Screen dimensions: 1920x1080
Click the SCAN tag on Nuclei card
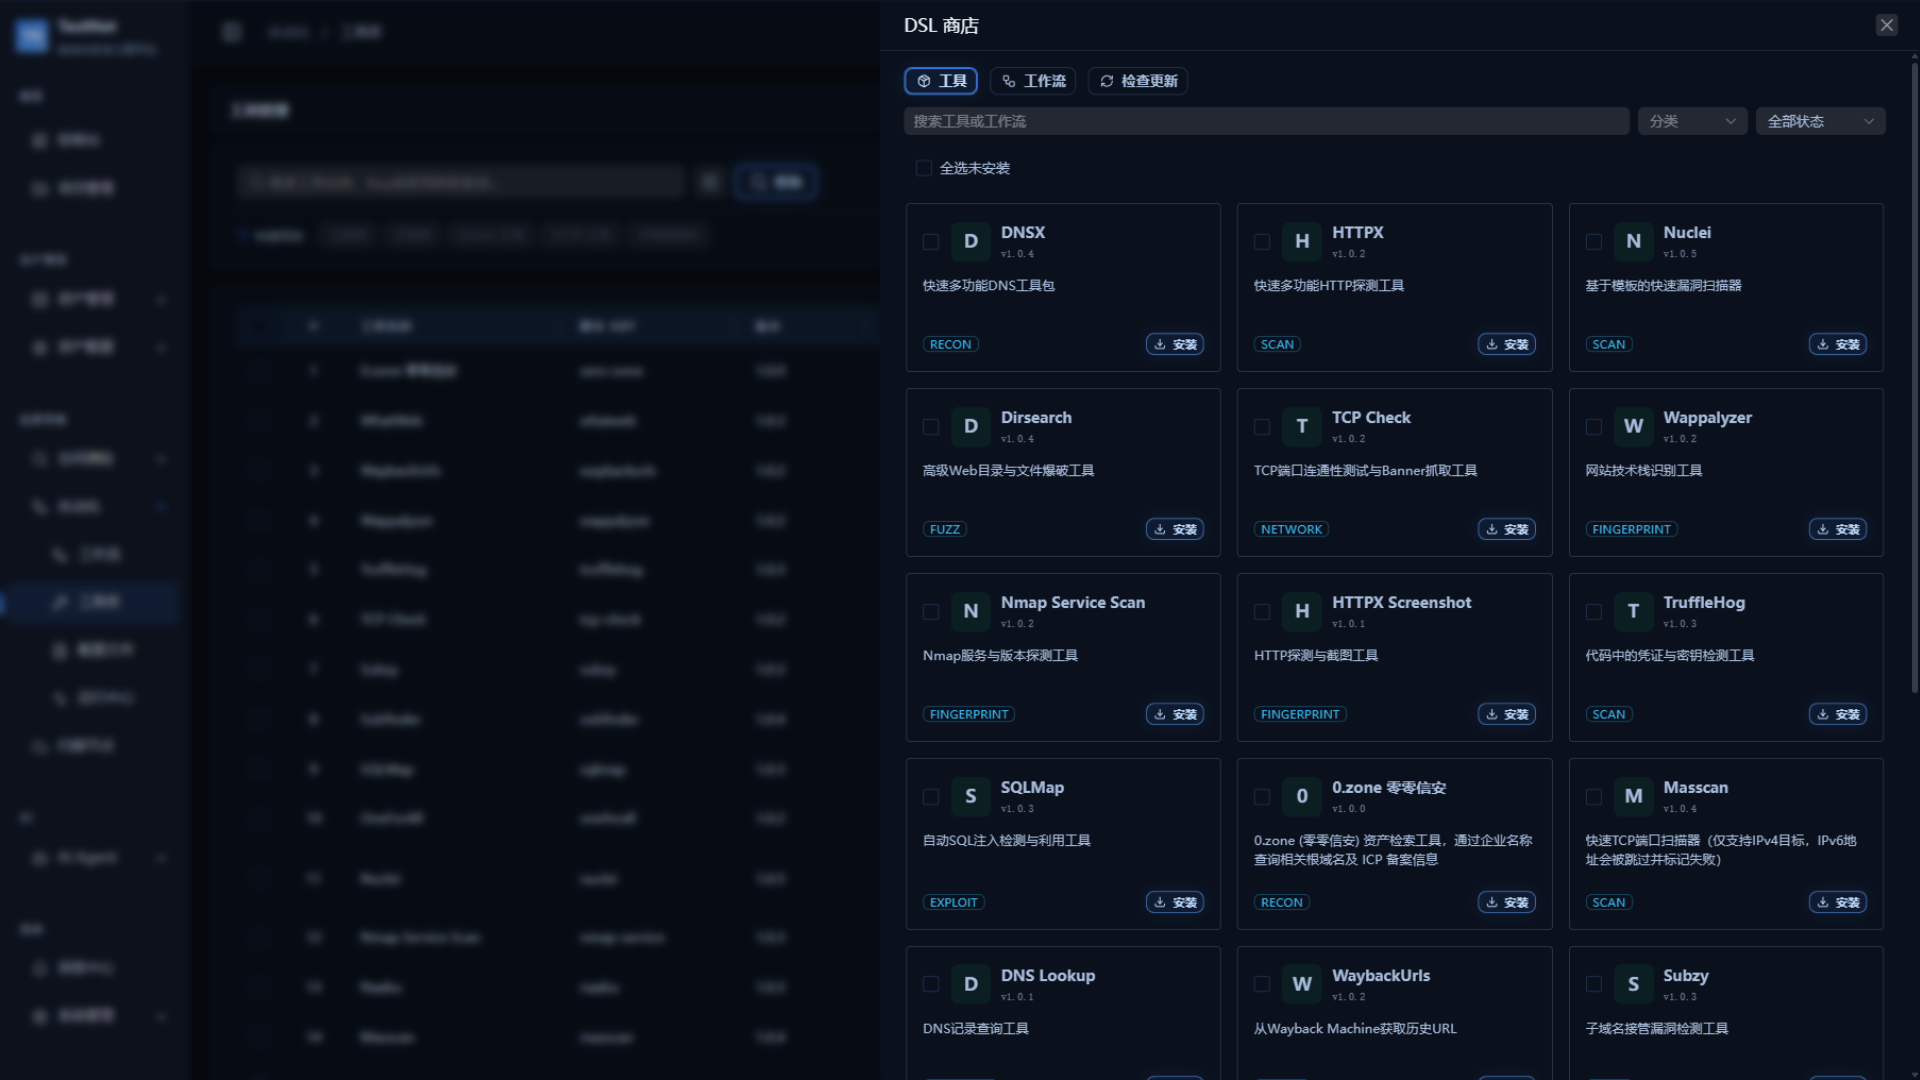[x=1608, y=344]
